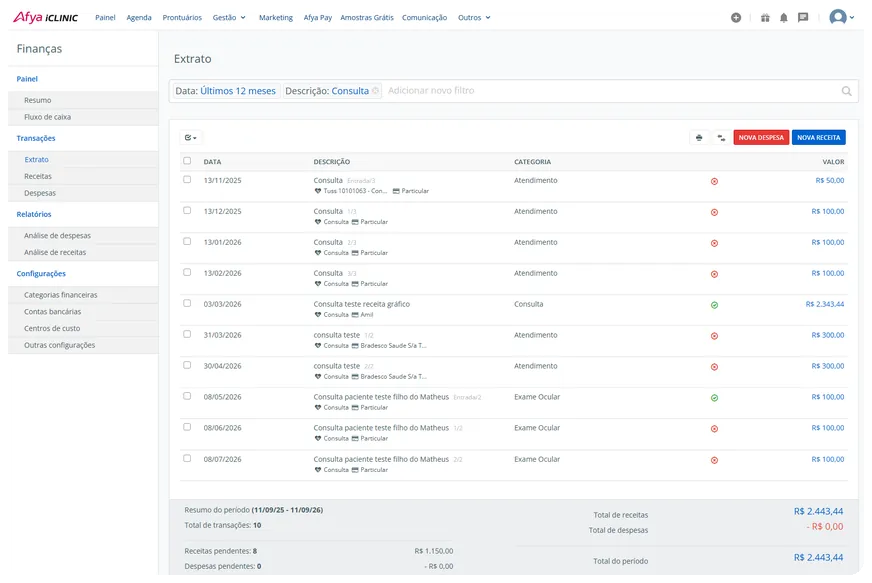Click the print icon above the table

[699, 137]
